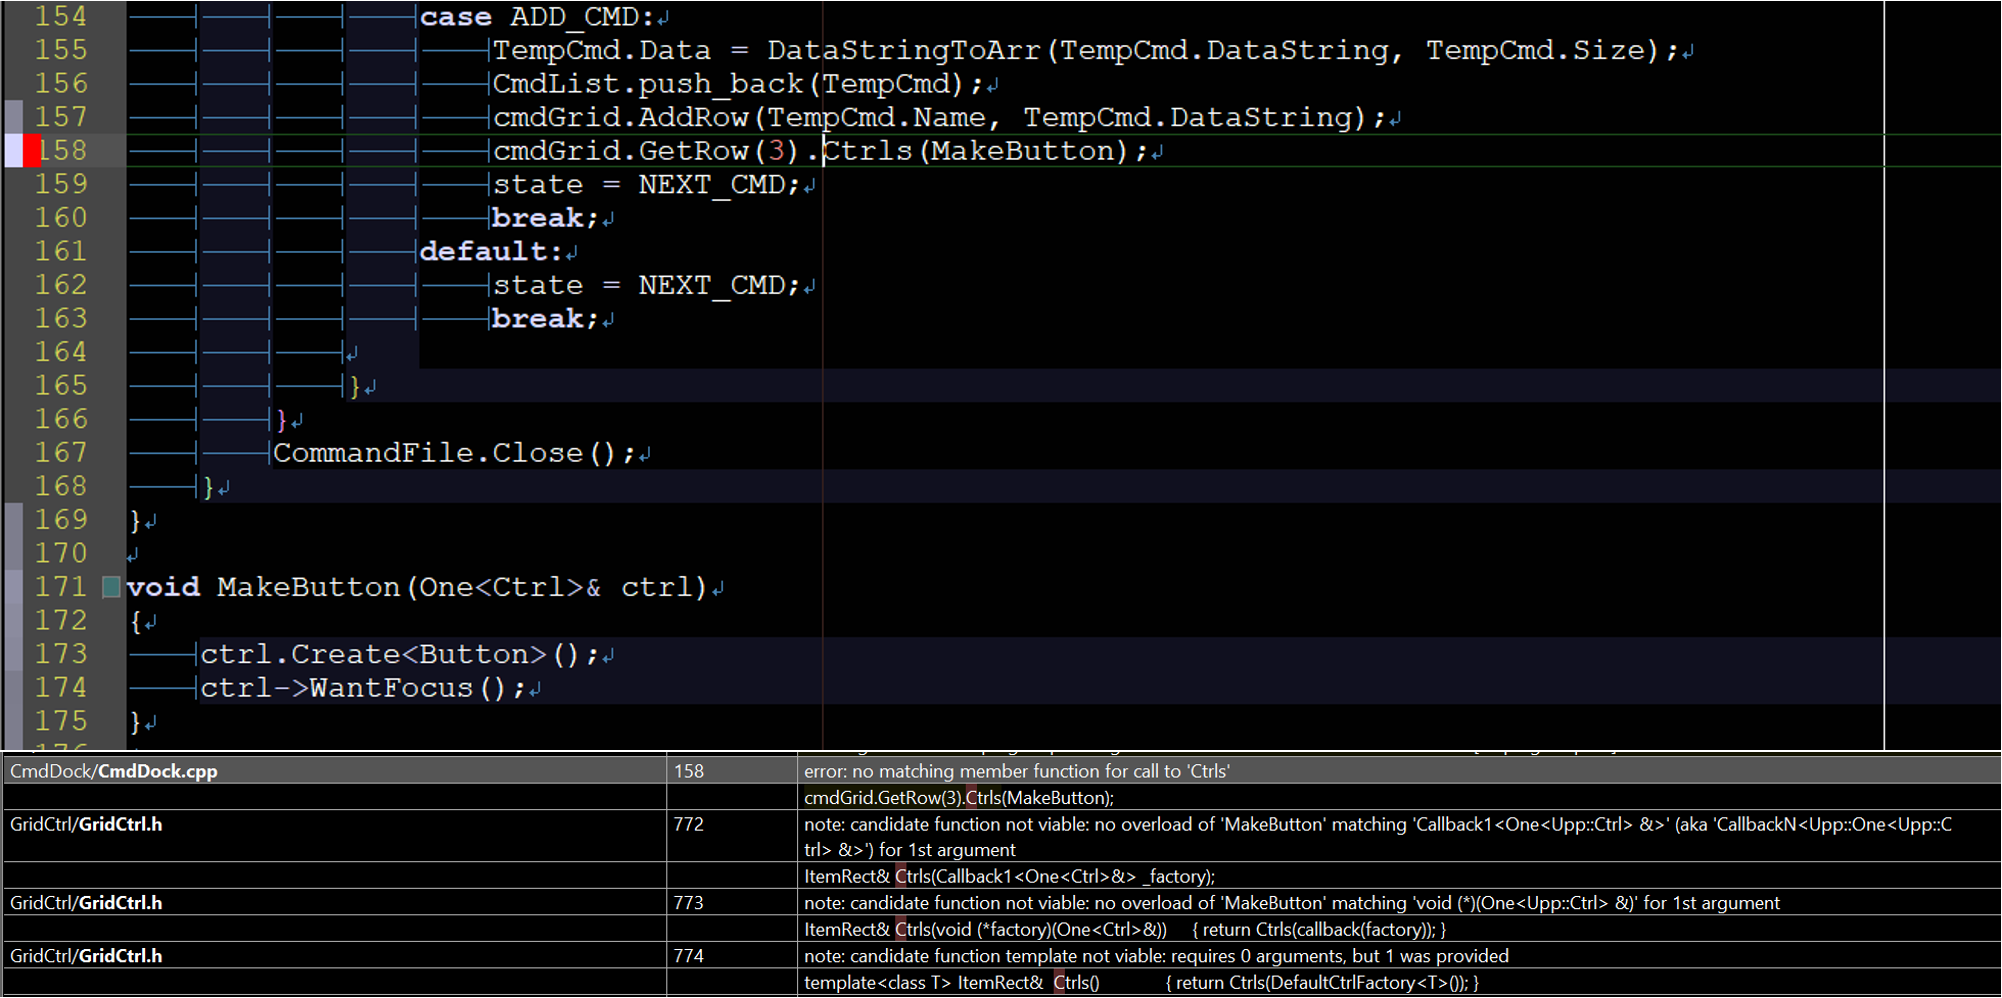
Task: Click the 'requires 0 arguments' note message
Action: coord(1156,956)
